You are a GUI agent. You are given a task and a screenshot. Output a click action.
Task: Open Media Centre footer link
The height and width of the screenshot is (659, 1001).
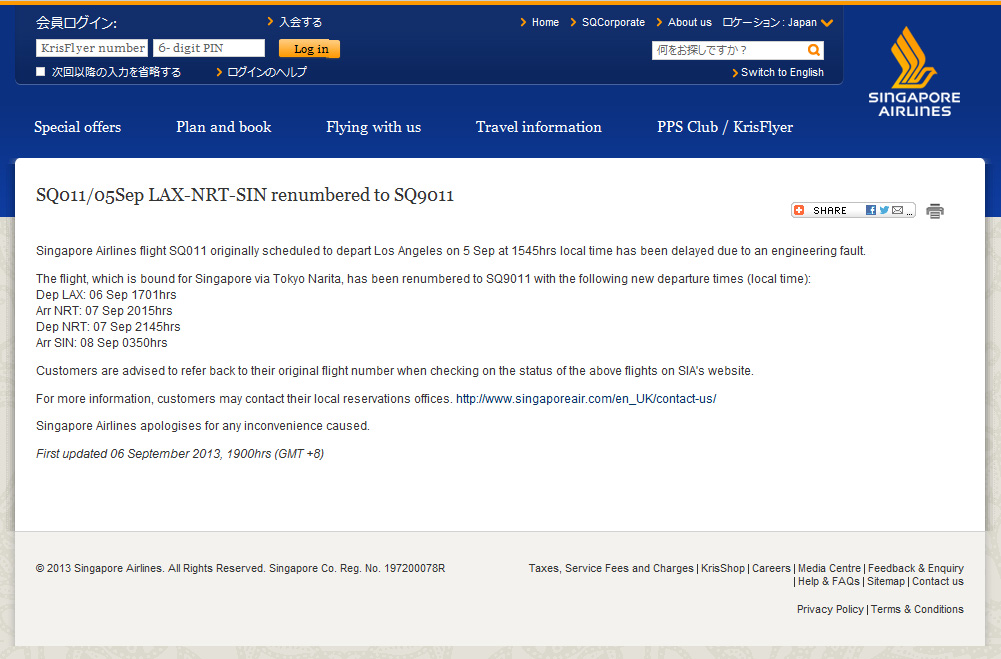coord(829,568)
